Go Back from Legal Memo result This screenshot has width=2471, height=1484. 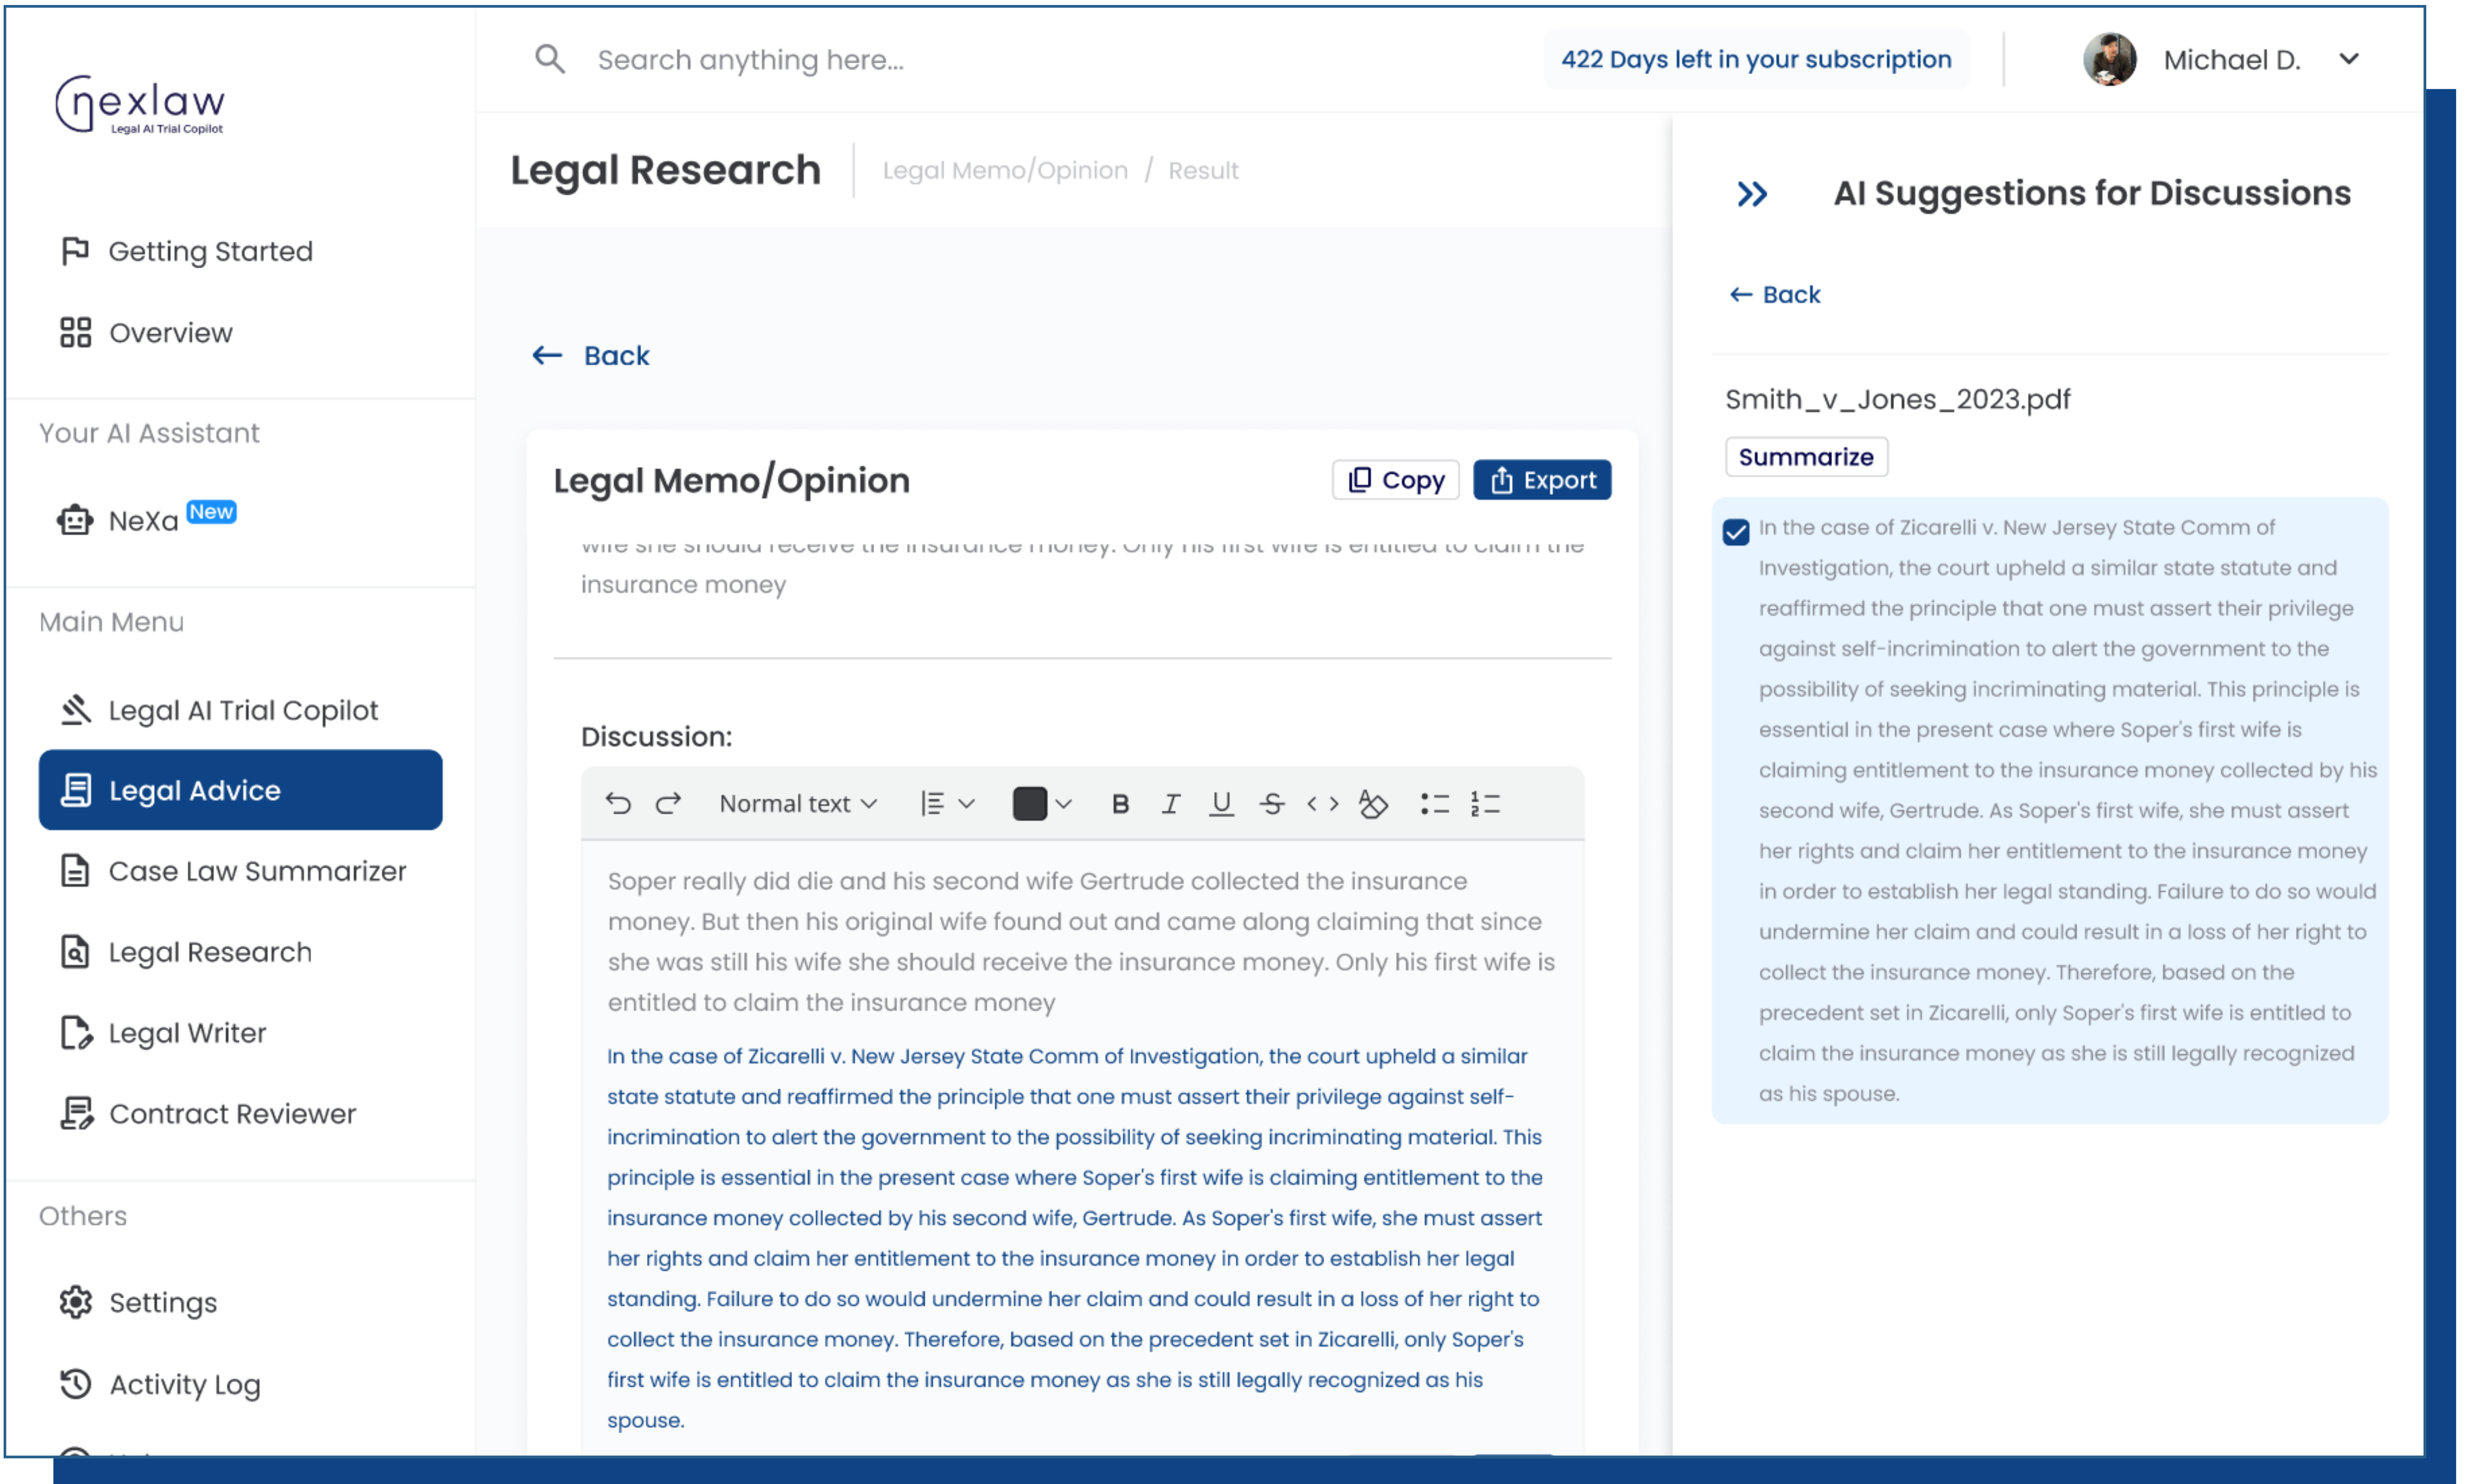[x=590, y=356]
